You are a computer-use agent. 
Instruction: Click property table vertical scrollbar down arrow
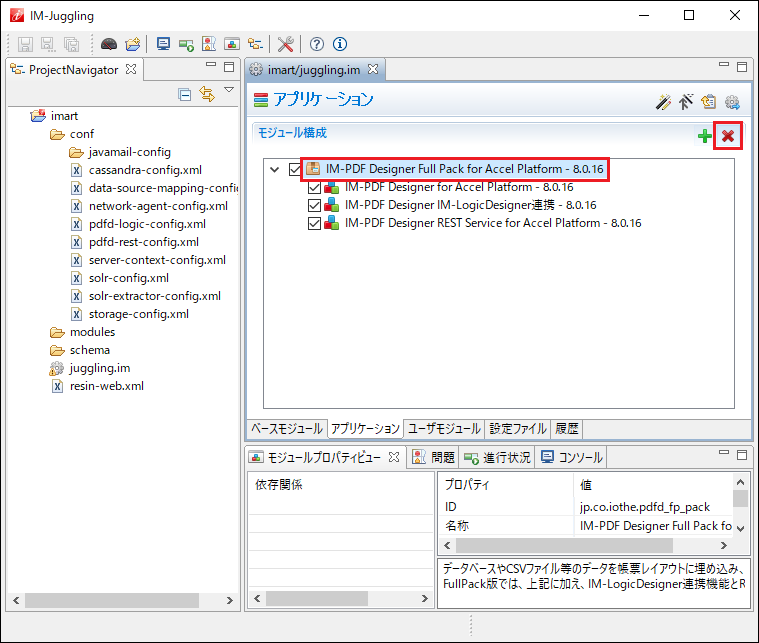pyautogui.click(x=740, y=528)
